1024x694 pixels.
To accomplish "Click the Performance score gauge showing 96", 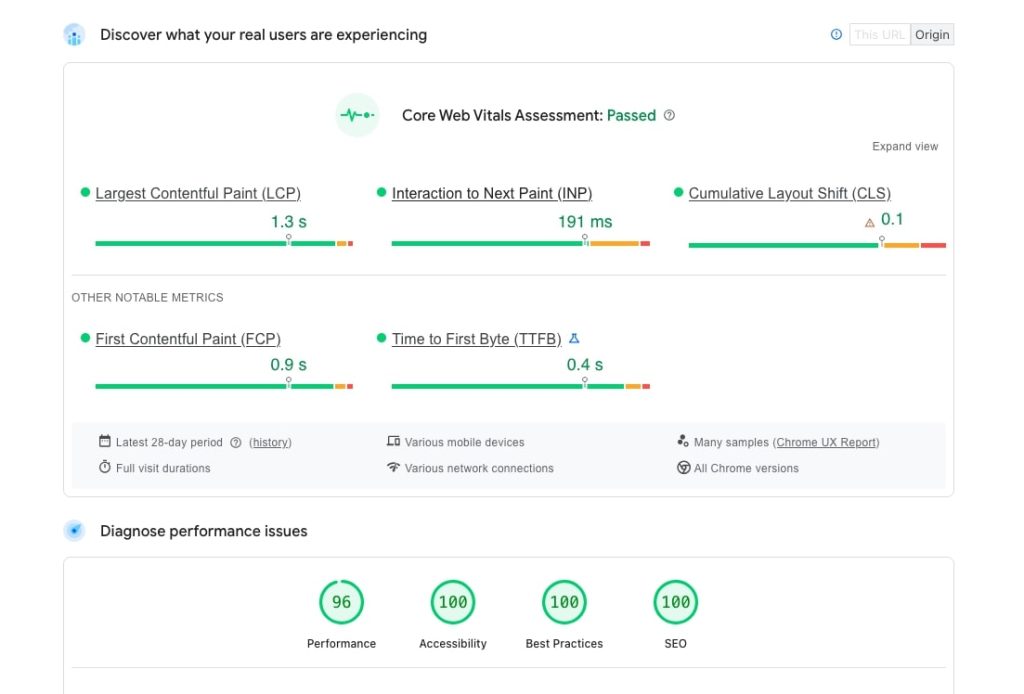I will coord(341,602).
